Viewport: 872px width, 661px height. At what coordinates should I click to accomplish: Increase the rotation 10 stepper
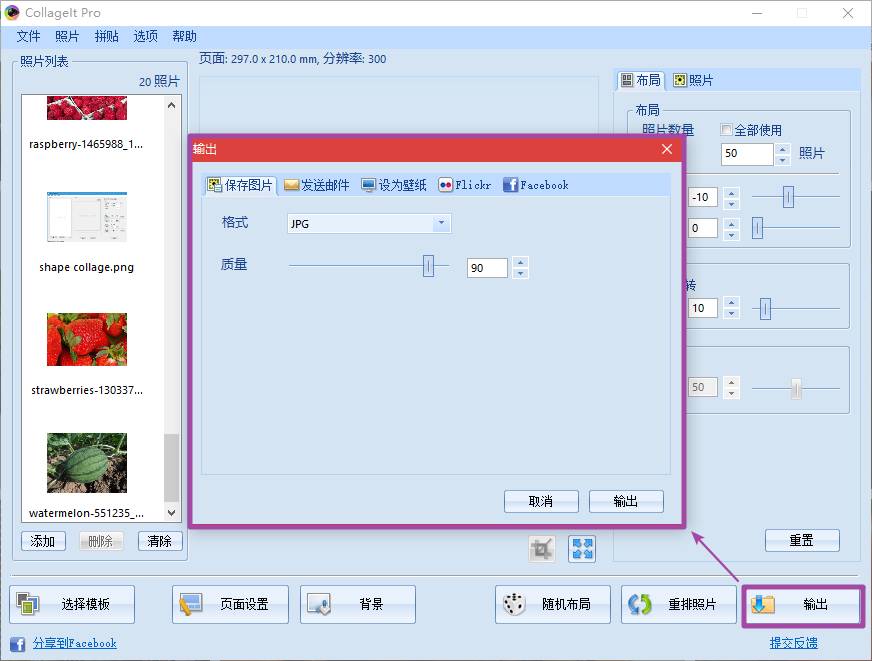click(731, 303)
